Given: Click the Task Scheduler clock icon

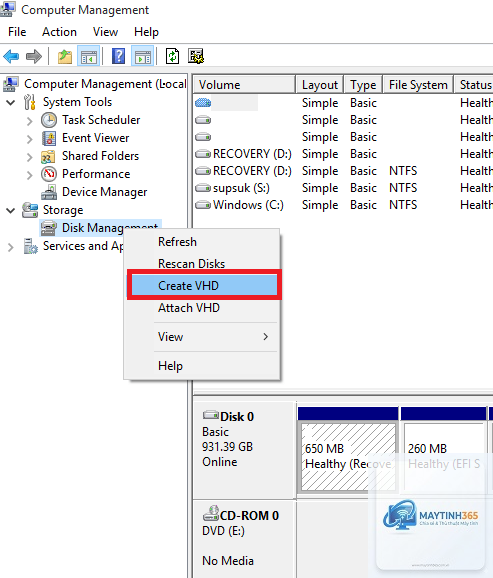Looking at the screenshot, I should coord(49,120).
